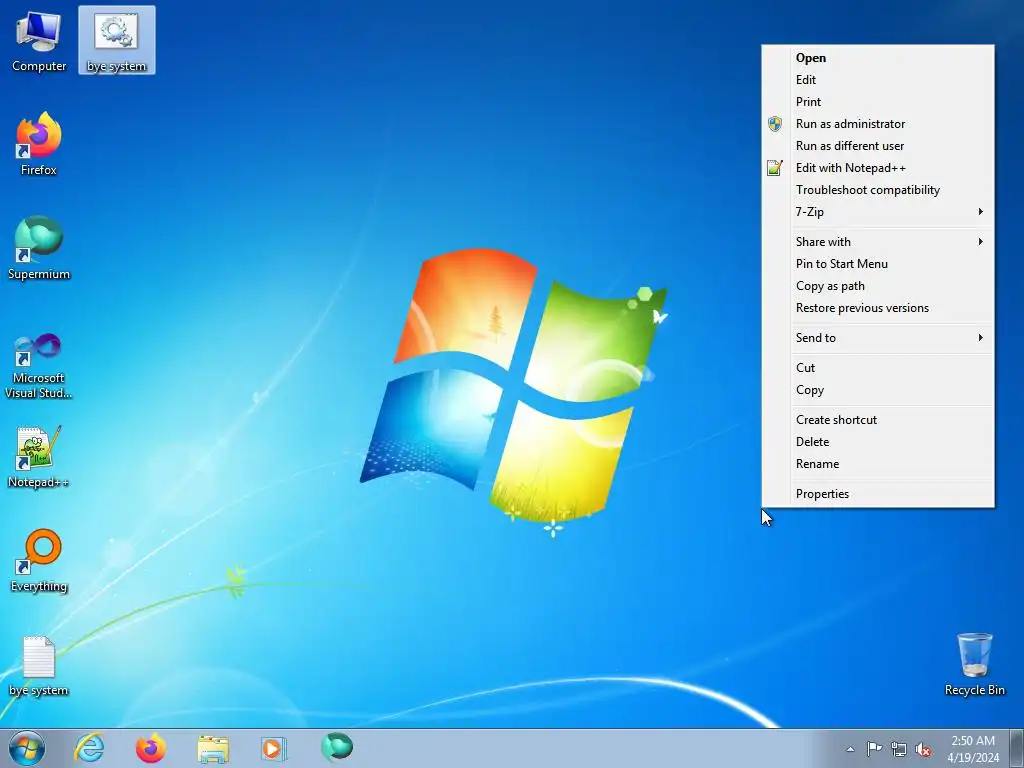Screen dimensions: 1024x768
Task: Select the bye system batch file icon
Action: pyautogui.click(x=117, y=40)
